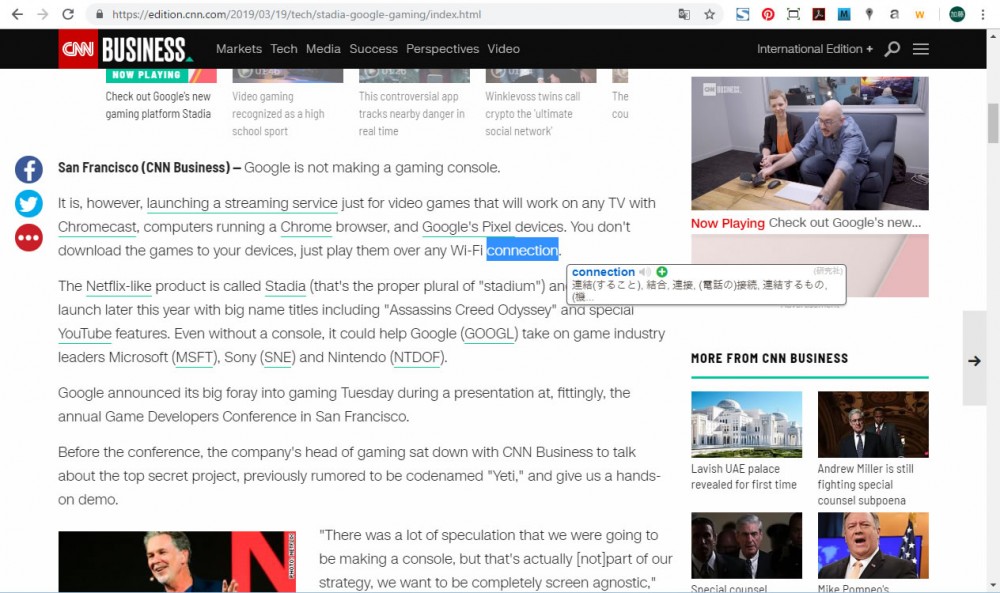Play pronunciation of 'connection' in popup
This screenshot has height=593, width=1000.
click(645, 272)
